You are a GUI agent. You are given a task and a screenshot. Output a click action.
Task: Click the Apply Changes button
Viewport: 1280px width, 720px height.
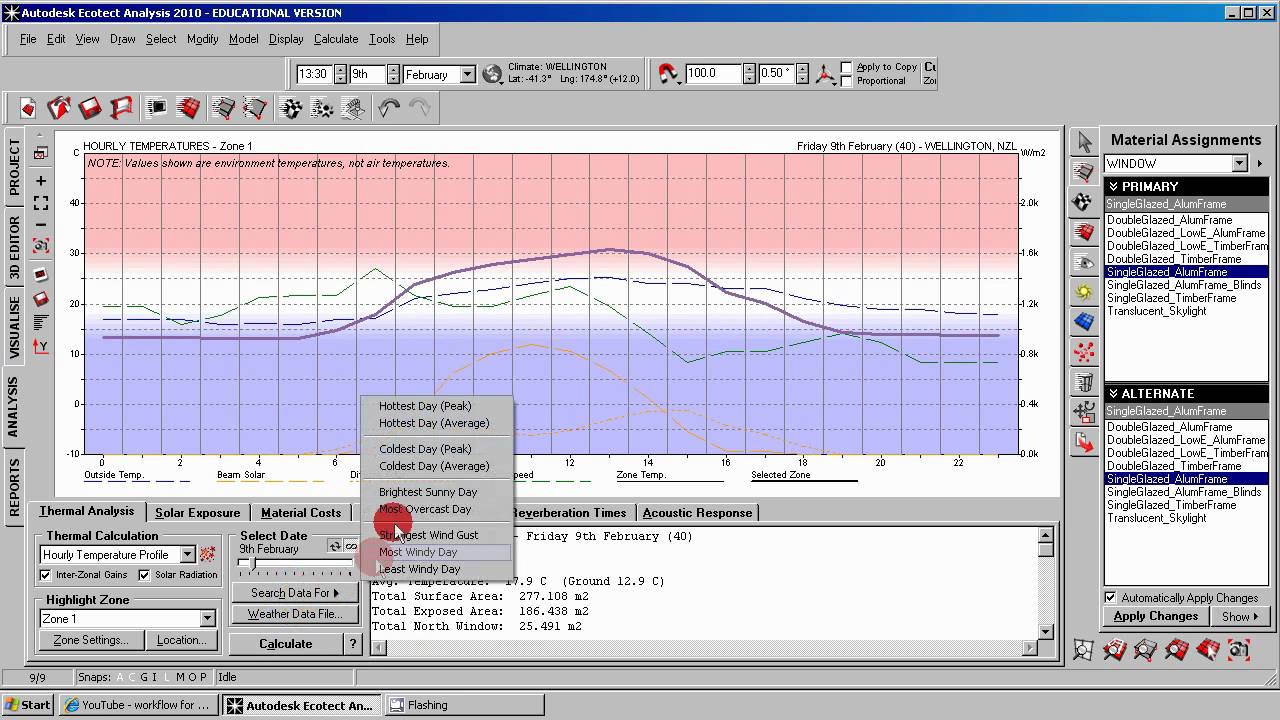[1156, 616]
